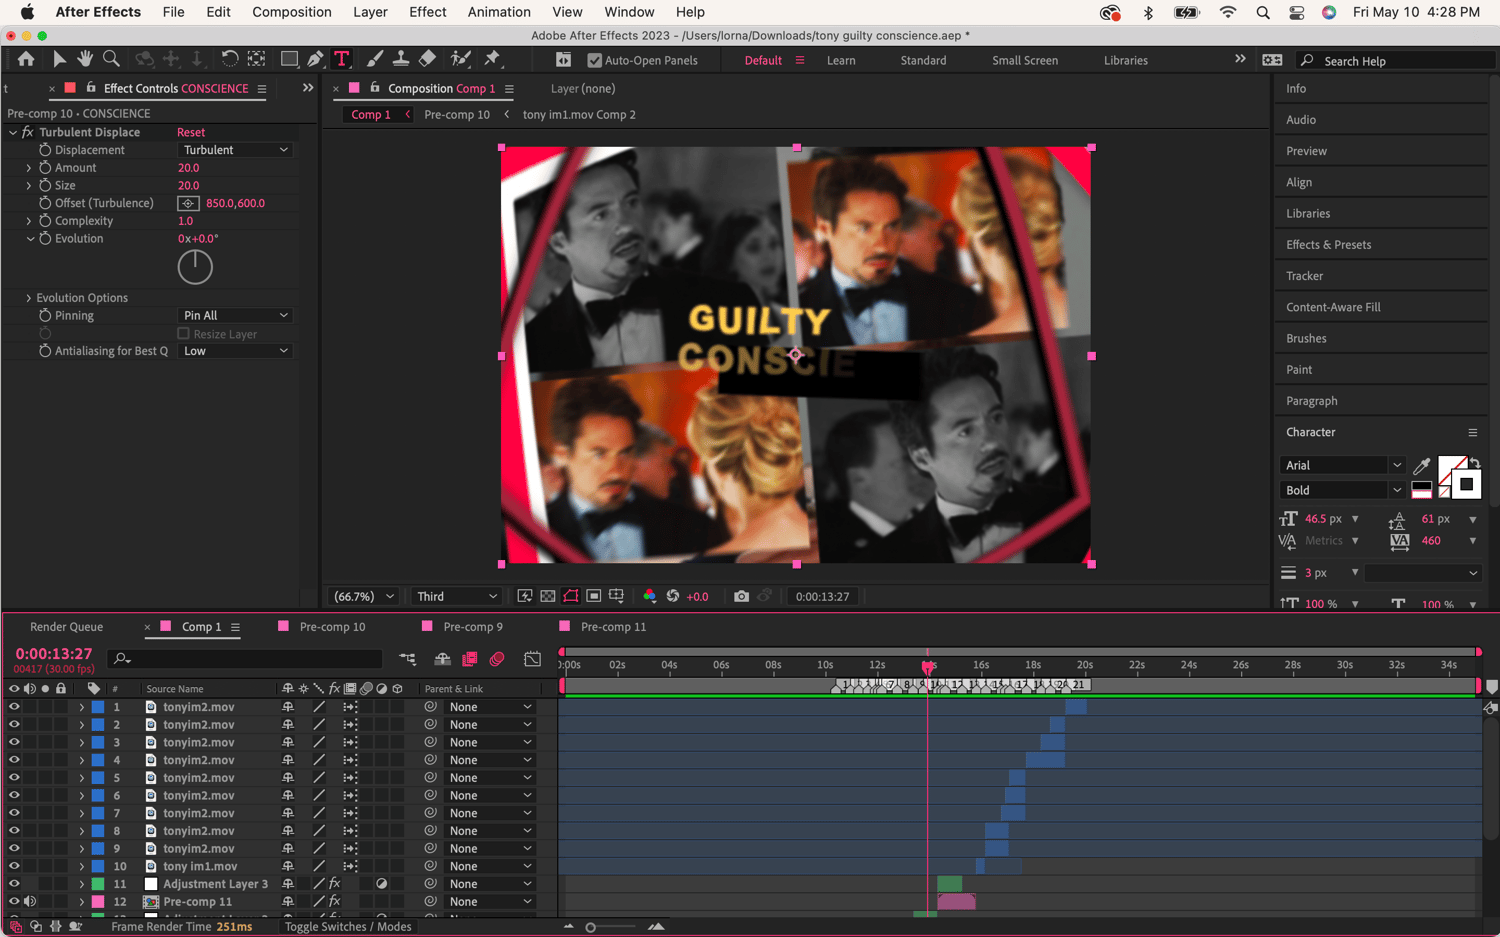
Task: Reset the Turbulent Displace effect
Action: coord(191,132)
